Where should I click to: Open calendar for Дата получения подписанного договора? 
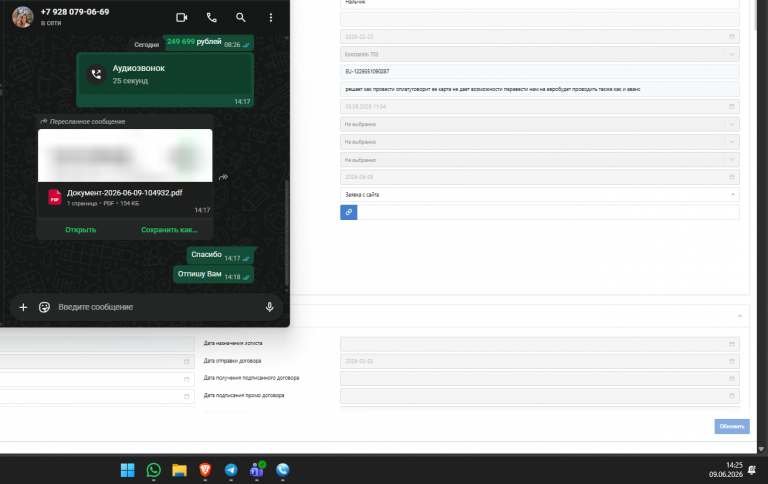731,378
